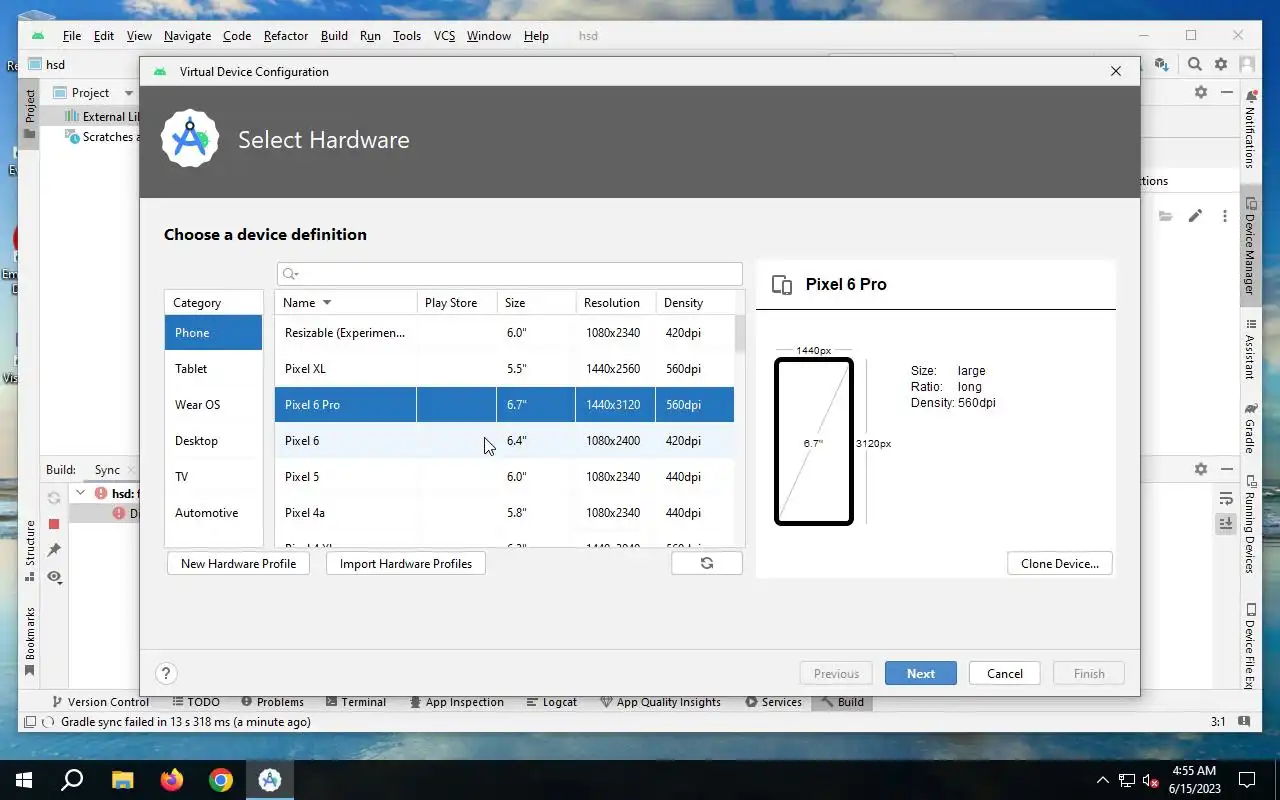The image size is (1280, 800).
Task: Select the Tablet category
Action: (x=214, y=369)
